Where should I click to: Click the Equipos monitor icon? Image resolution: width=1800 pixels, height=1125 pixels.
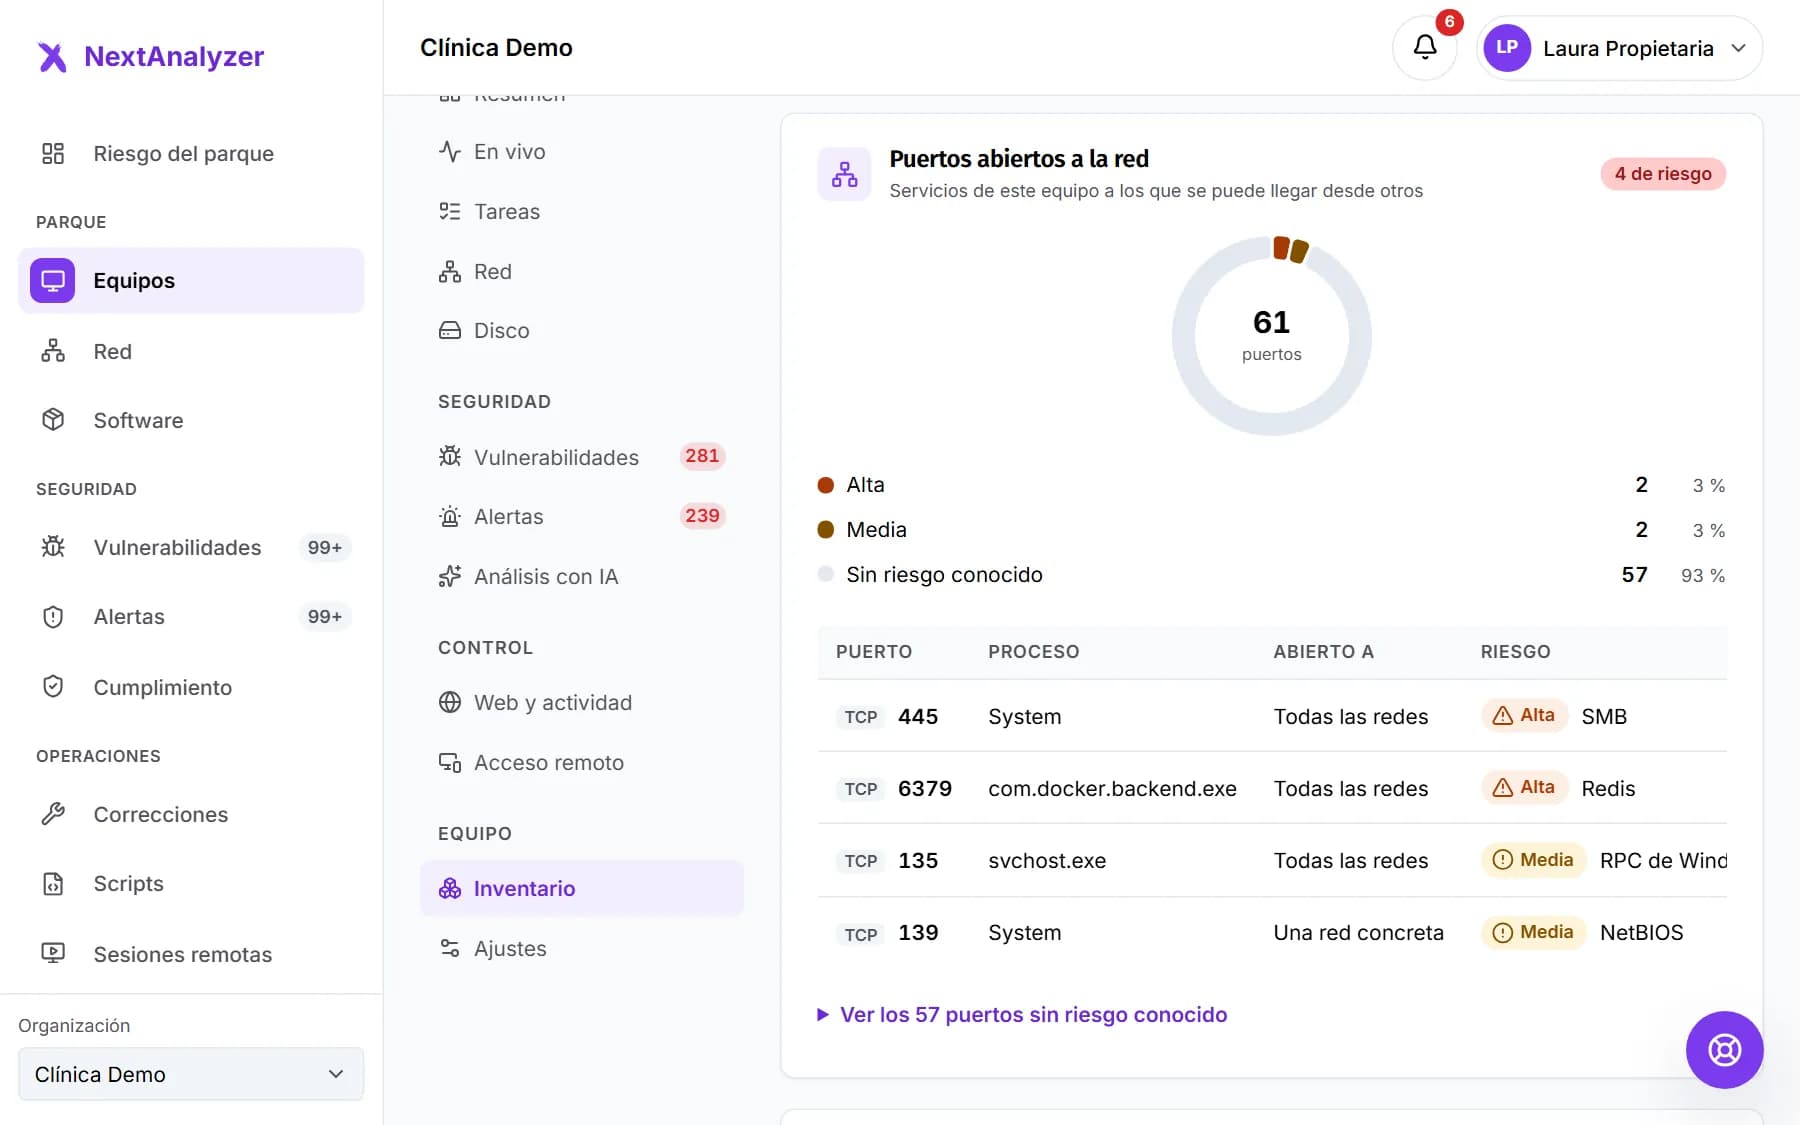[52, 280]
